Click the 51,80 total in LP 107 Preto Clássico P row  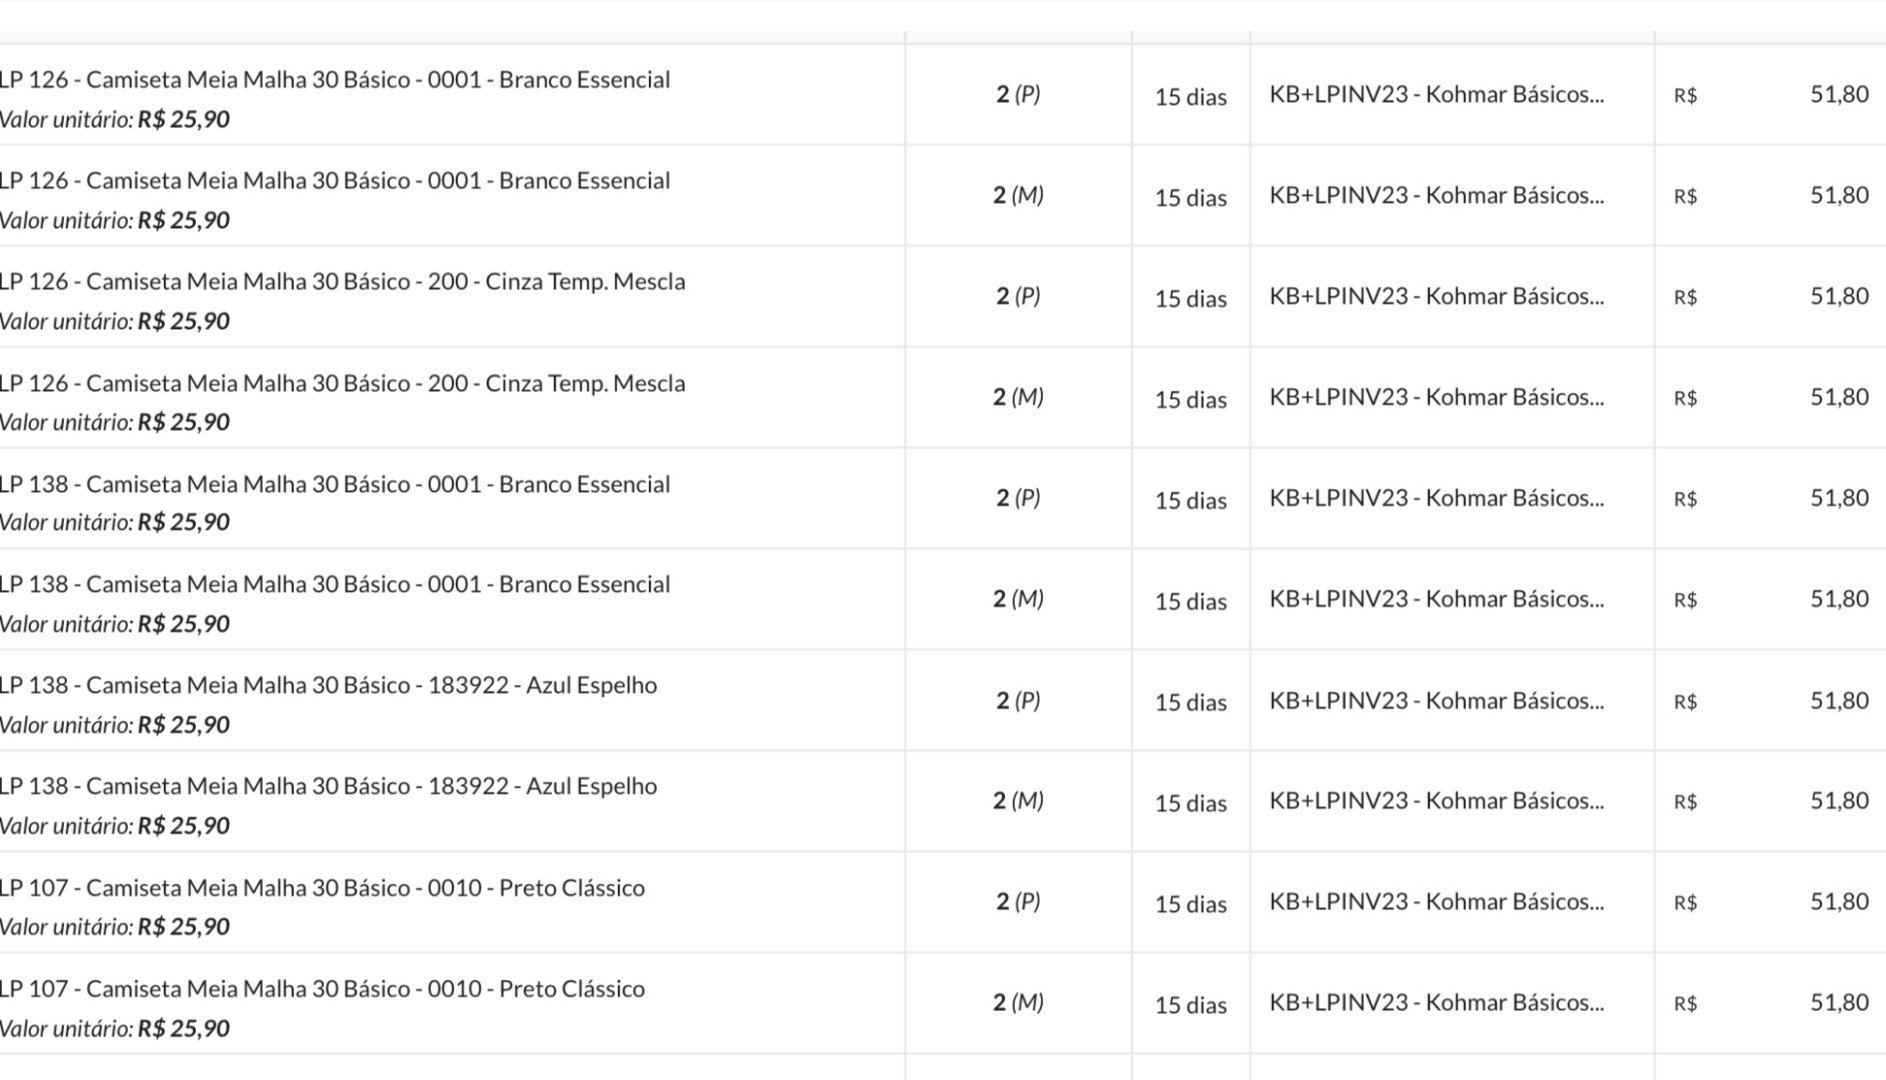[1838, 902]
